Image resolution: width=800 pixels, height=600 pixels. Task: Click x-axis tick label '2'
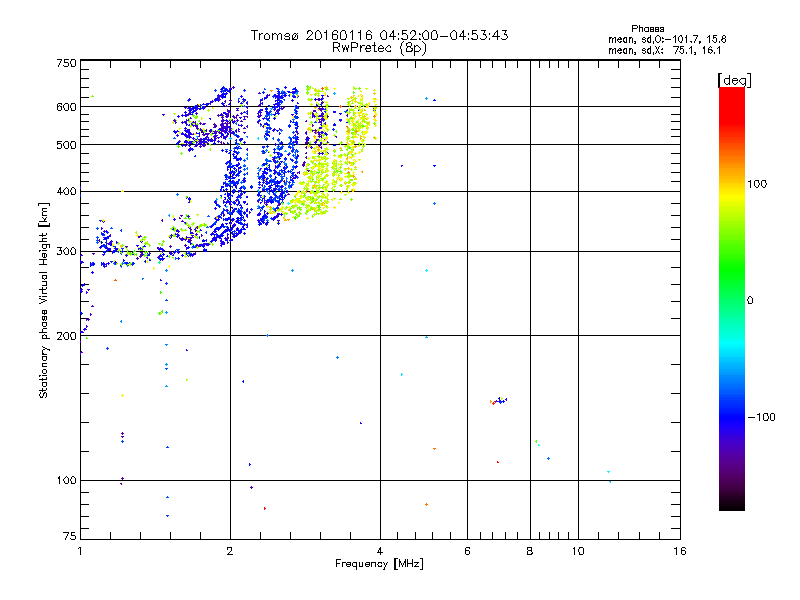(230, 551)
